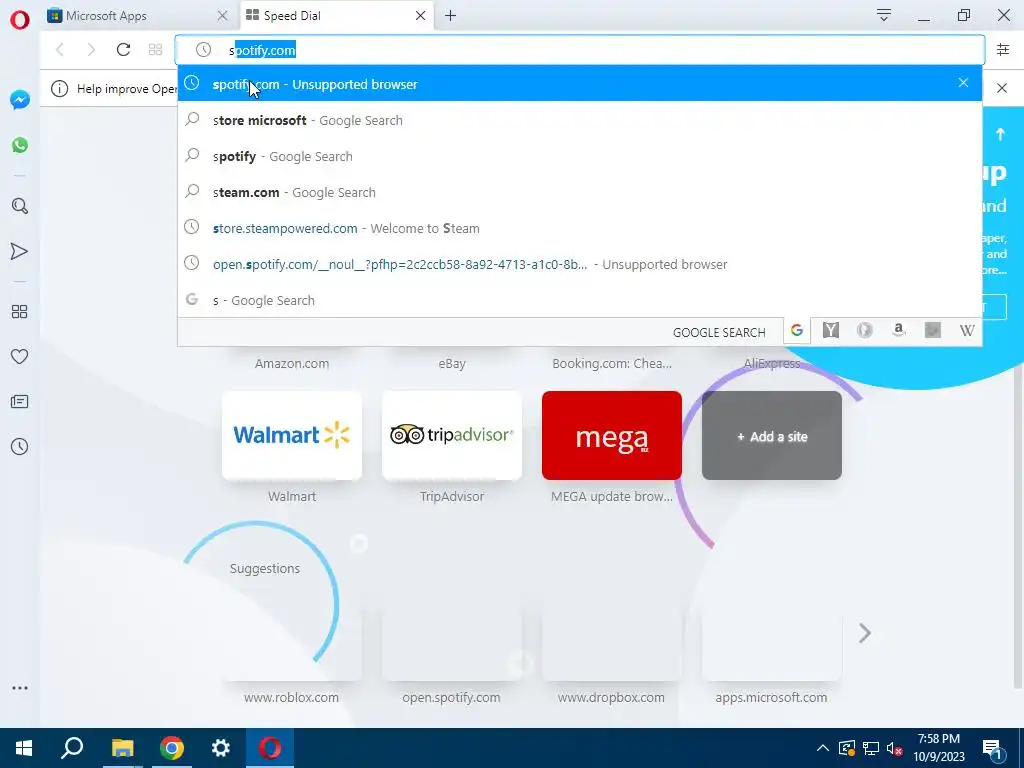Choose spotify.com Unsupported browser suggestion
1024x768 pixels.
580,84
